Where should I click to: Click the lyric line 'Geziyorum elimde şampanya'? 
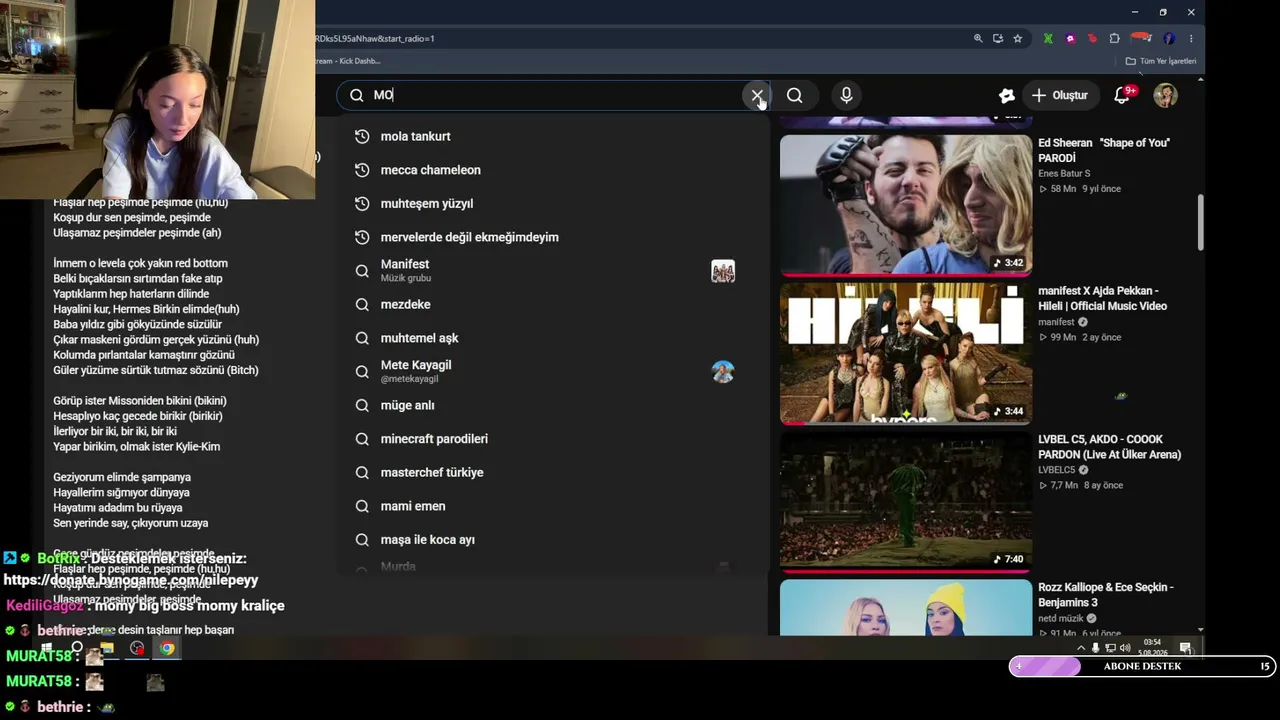pyautogui.click(x=122, y=477)
